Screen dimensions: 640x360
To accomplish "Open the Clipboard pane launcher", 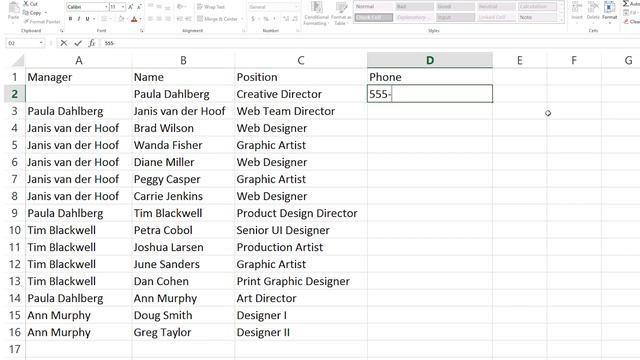I will pyautogui.click(x=62, y=31).
